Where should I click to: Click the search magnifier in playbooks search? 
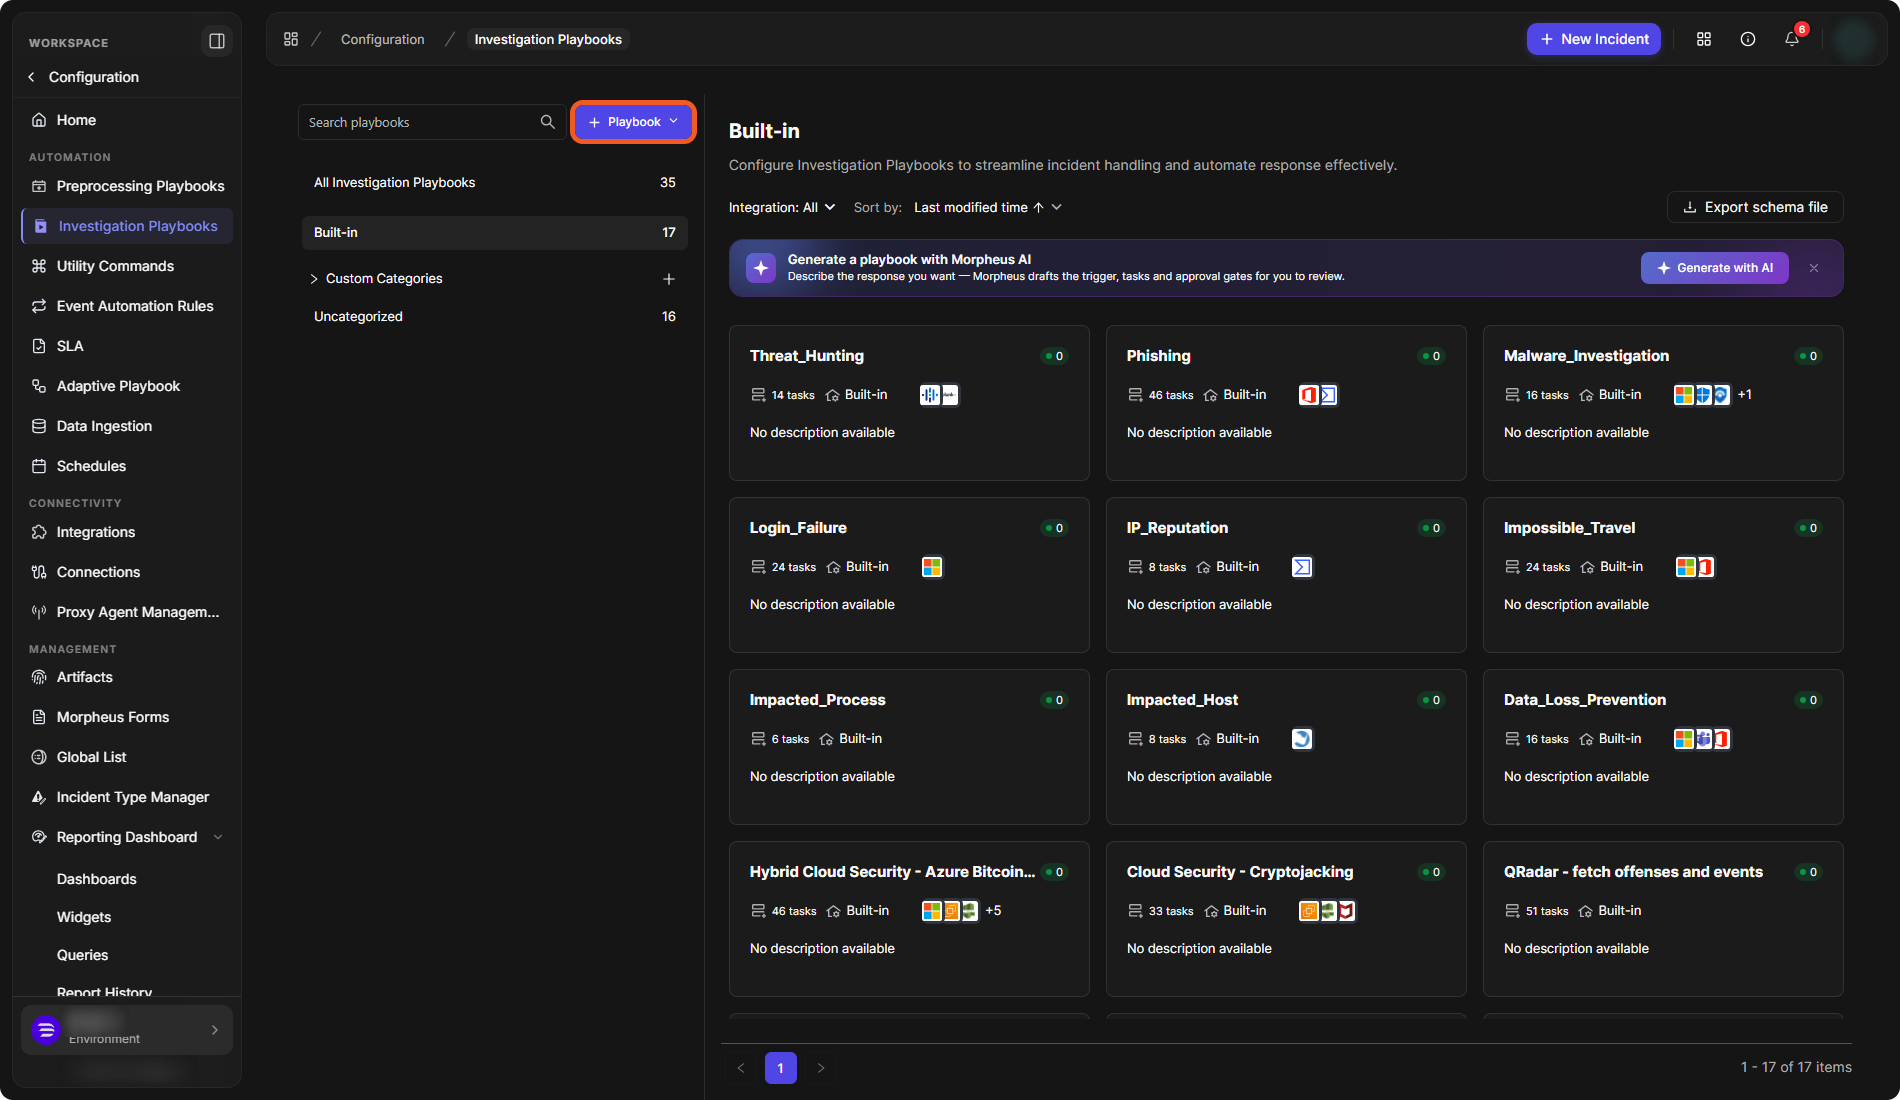(x=547, y=122)
